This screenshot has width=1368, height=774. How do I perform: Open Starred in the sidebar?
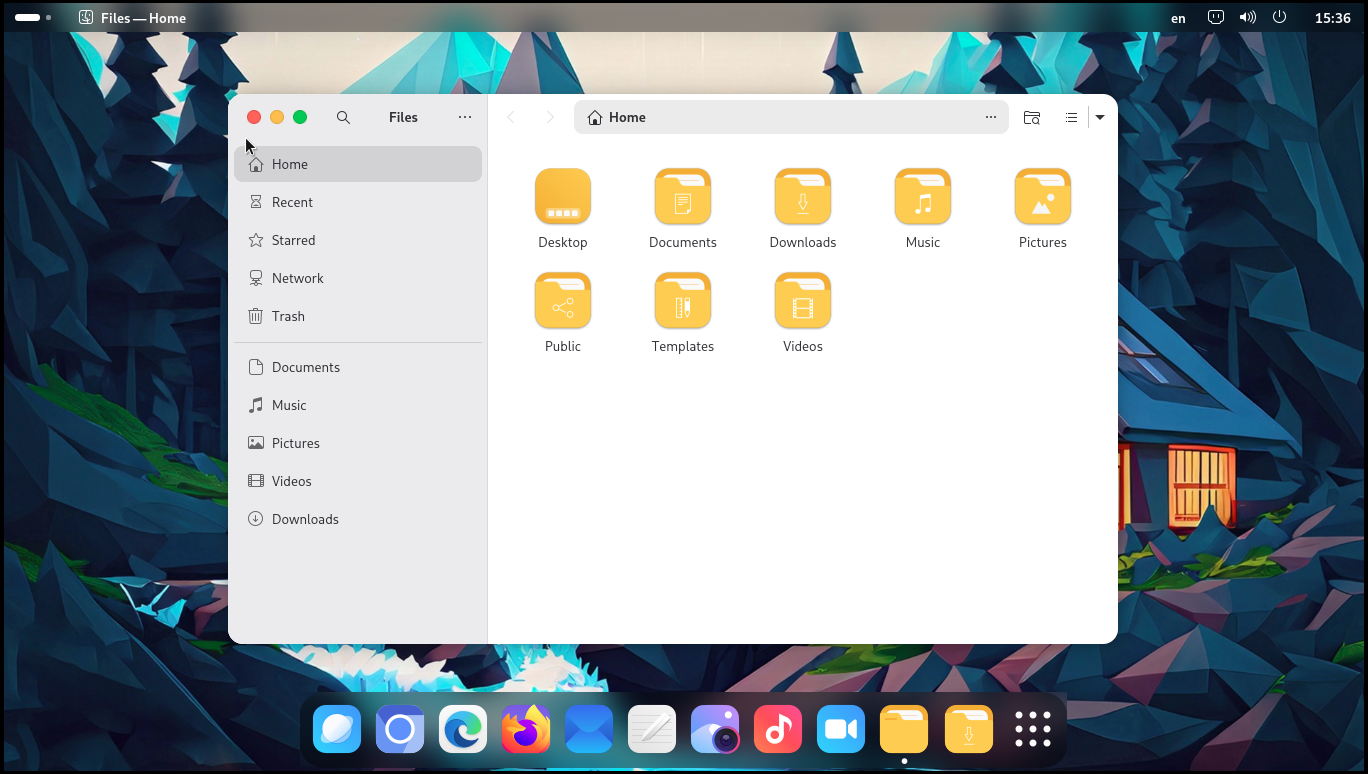[358, 240]
